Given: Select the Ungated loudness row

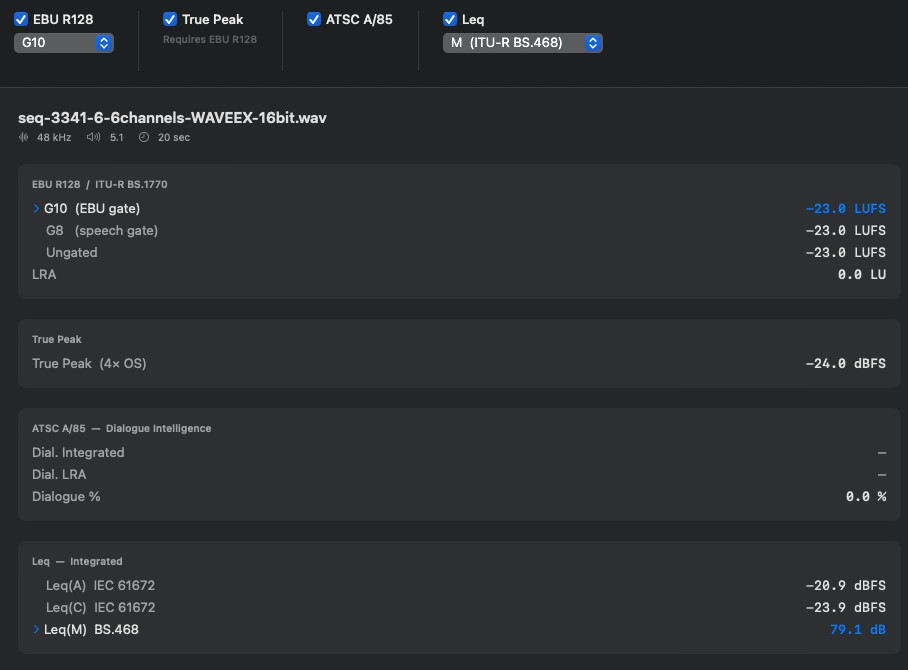Looking at the screenshot, I should pyautogui.click(x=71, y=252).
